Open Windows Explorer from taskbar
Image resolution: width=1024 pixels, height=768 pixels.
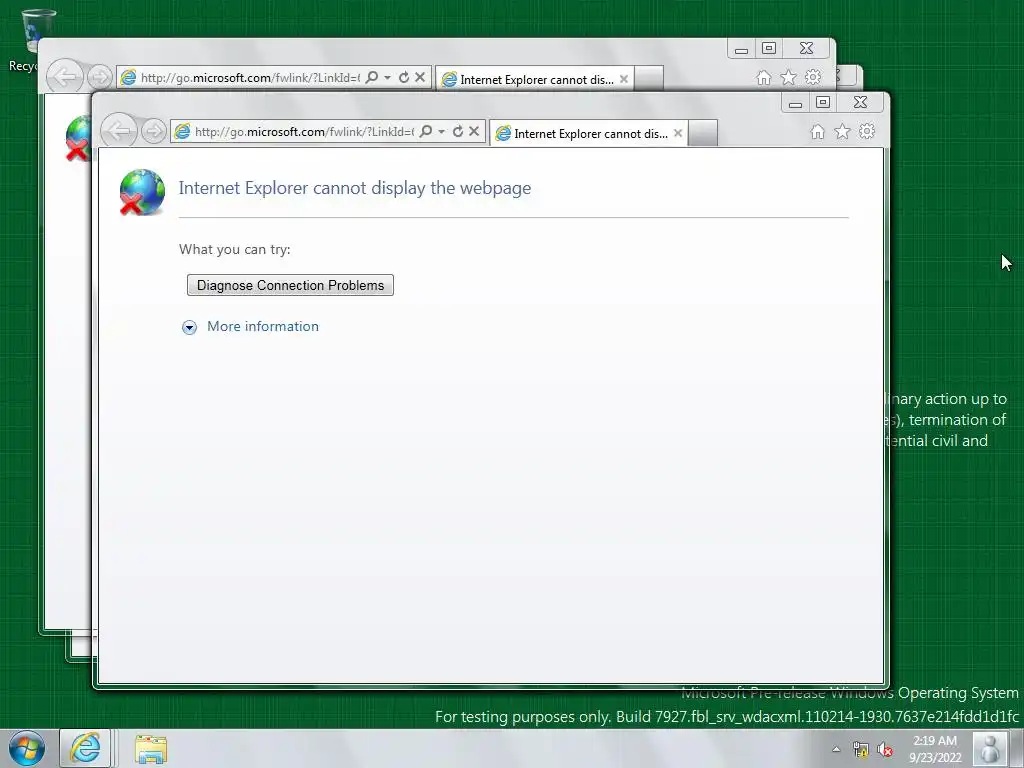[151, 748]
